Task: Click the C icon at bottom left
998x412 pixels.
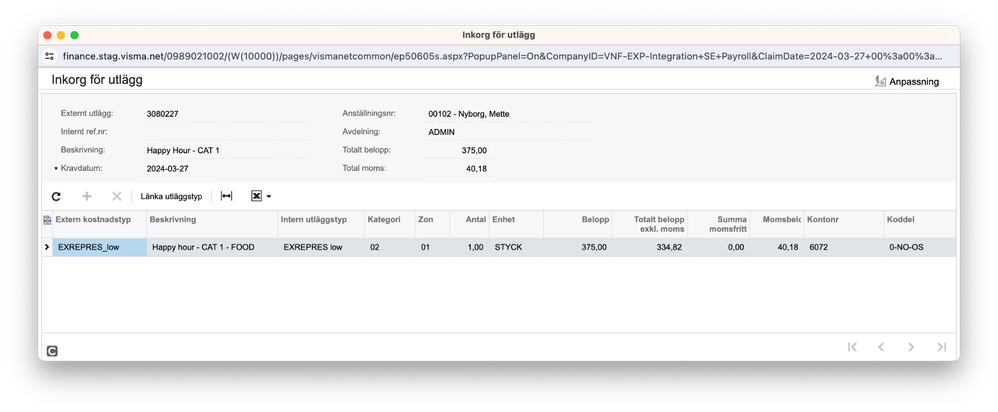Action: pyautogui.click(x=53, y=351)
